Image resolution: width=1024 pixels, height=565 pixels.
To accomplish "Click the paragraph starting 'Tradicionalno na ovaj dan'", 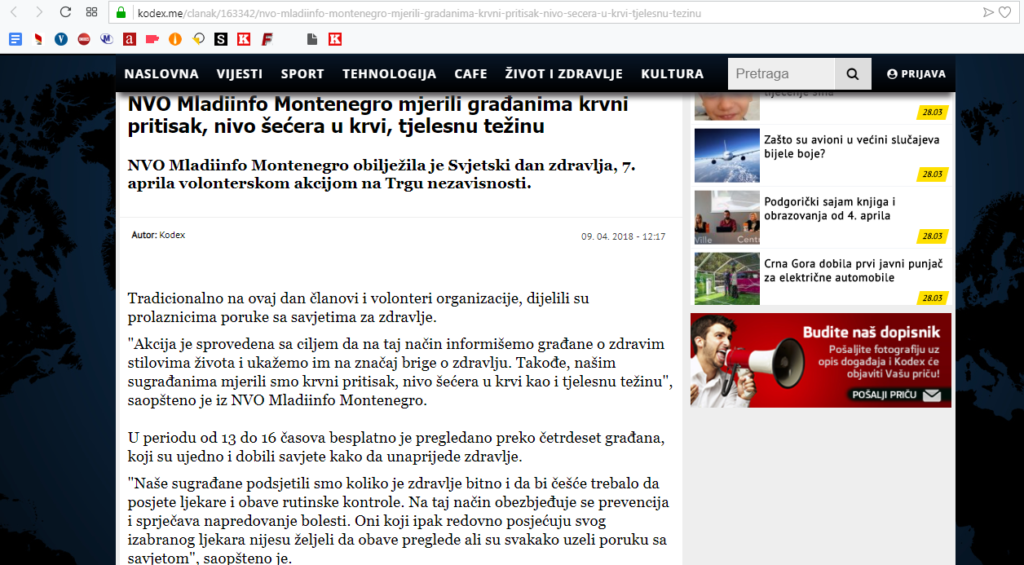I will pos(359,308).
